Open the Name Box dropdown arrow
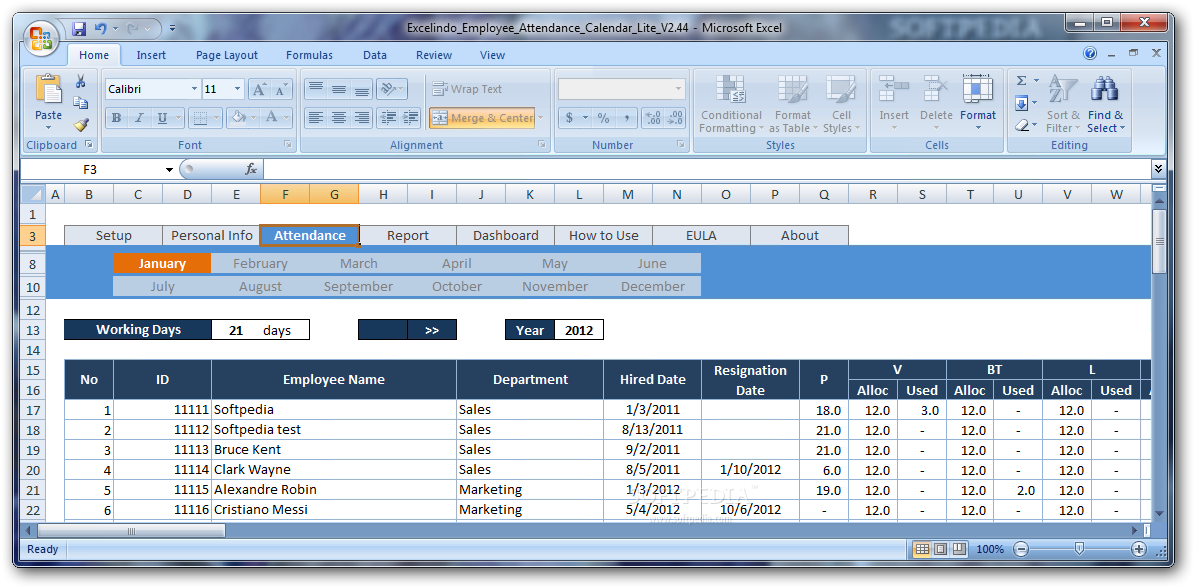The image size is (1195, 588). click(x=169, y=169)
